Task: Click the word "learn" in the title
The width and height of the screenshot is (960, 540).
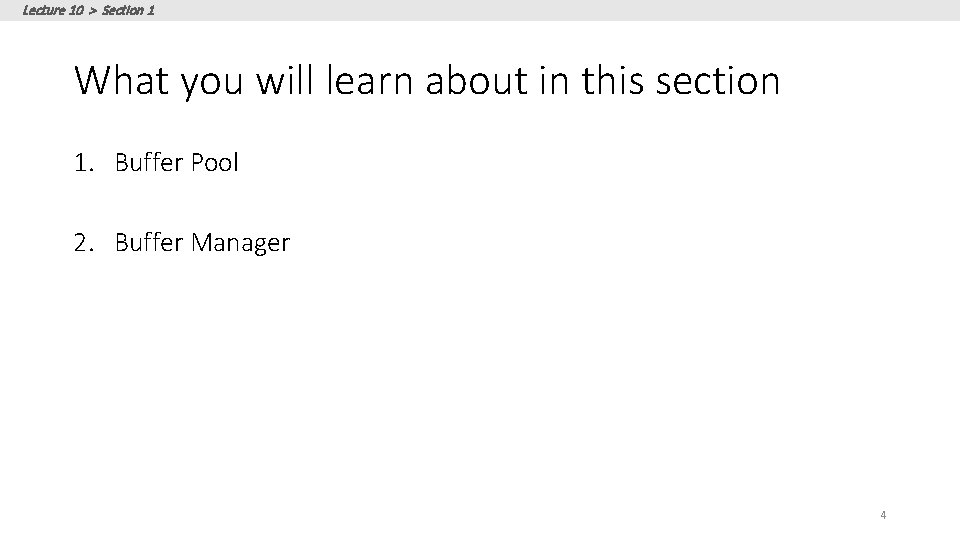Action: pos(370,80)
